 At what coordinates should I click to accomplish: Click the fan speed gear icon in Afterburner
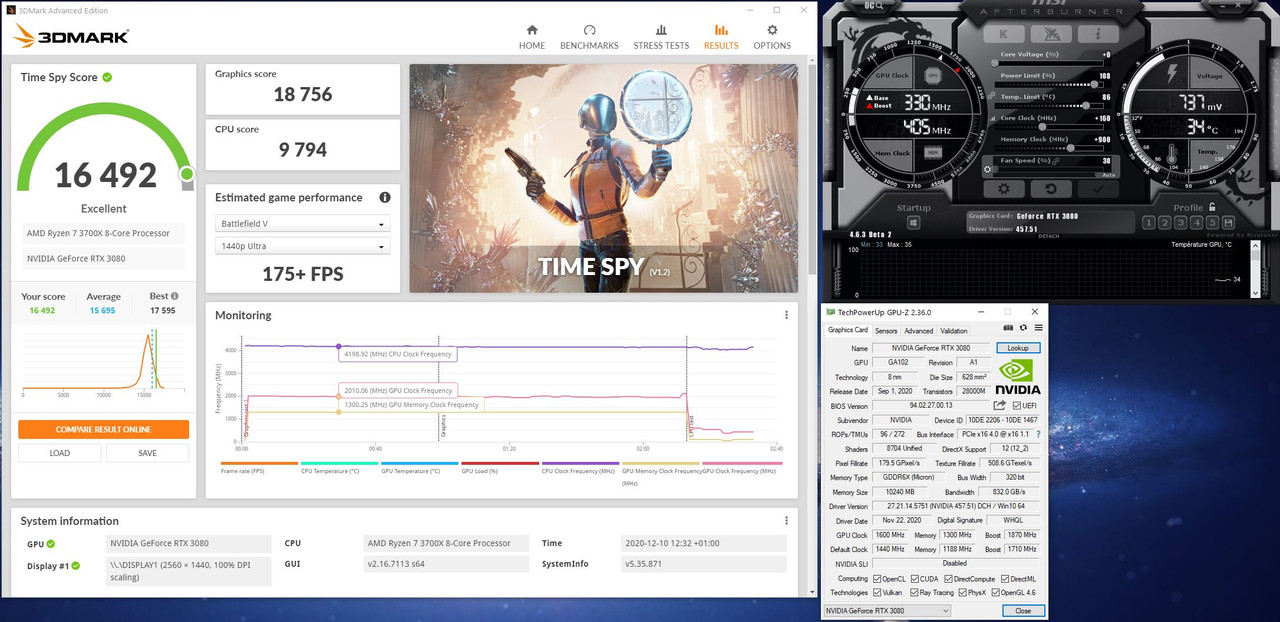989,169
